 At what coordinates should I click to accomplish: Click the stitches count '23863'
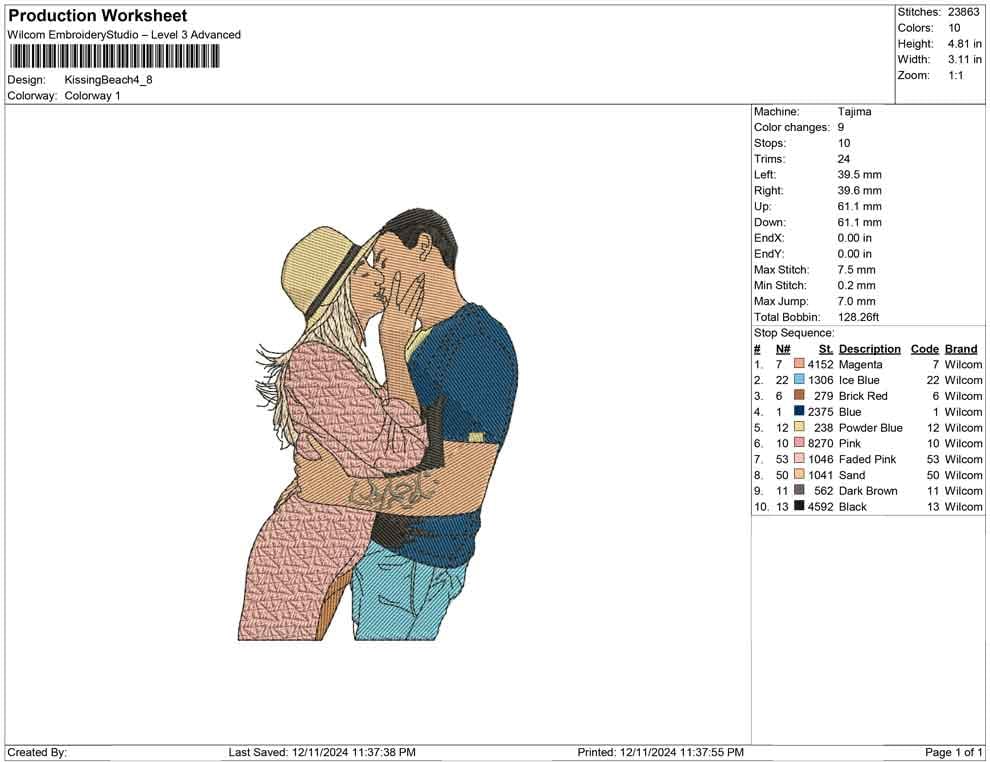pos(963,12)
